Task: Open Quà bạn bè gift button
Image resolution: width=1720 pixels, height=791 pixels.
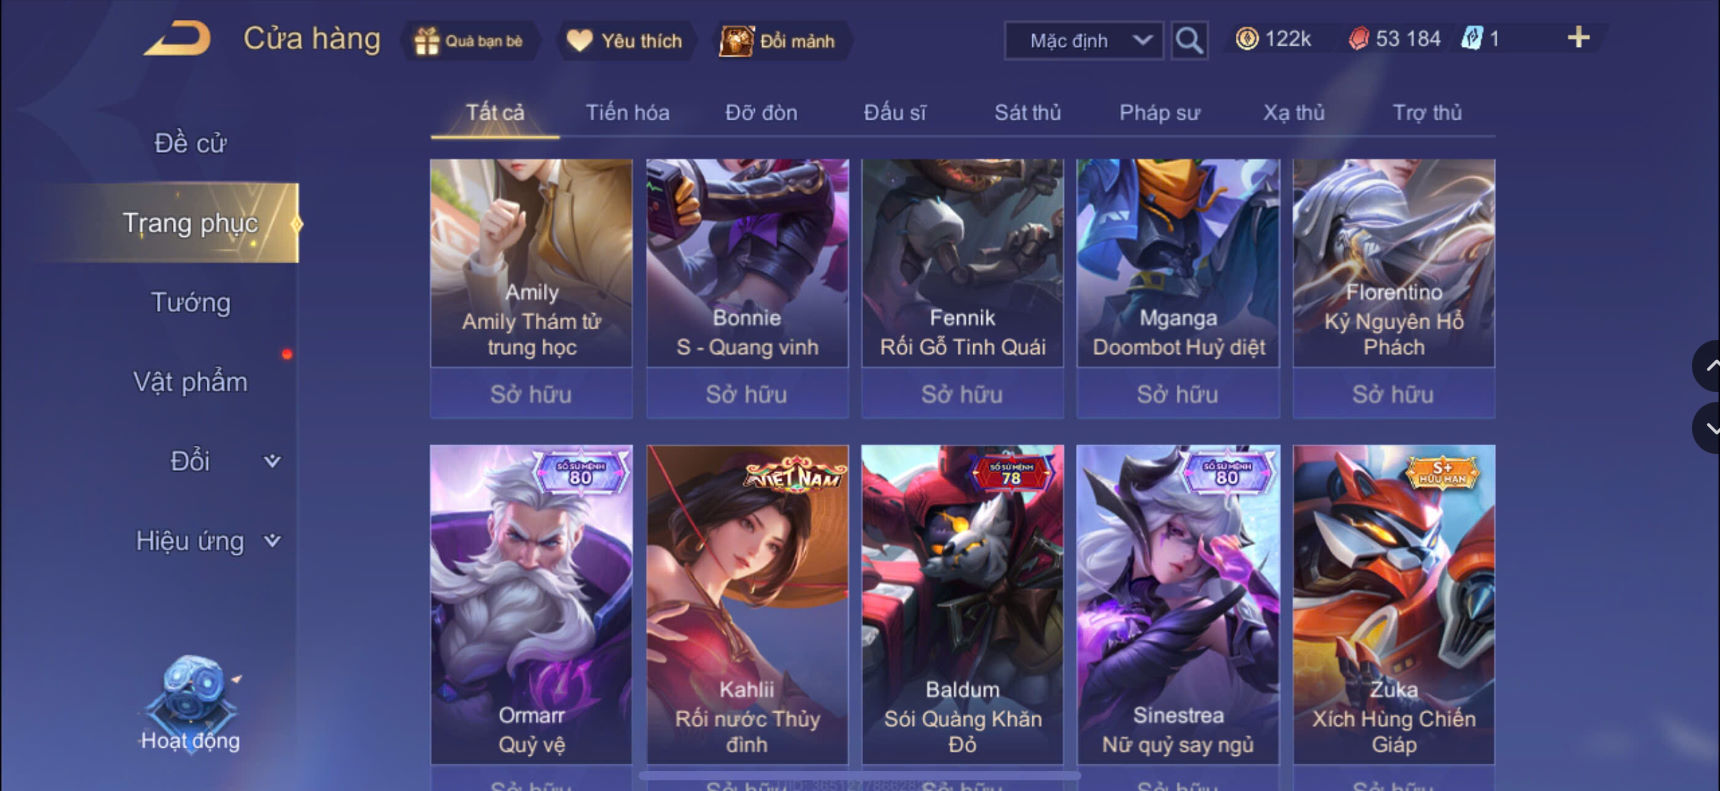Action: (469, 41)
